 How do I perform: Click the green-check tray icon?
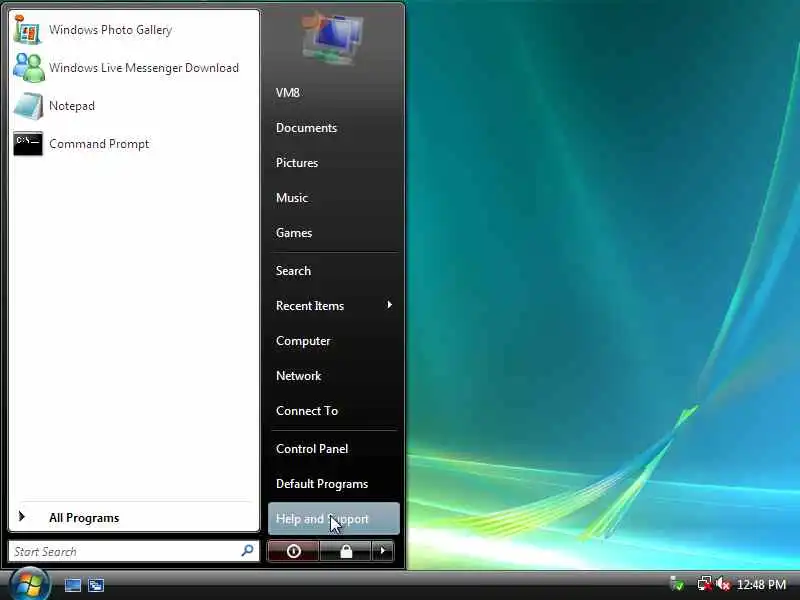677,584
